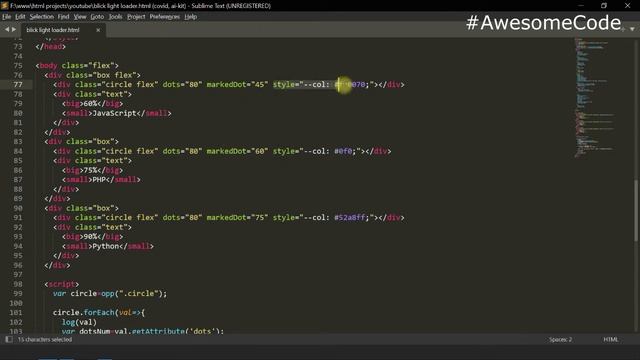Screen dimensions: 640x360
Task: Click the #52a8ff color value
Action: (x=349, y=218)
